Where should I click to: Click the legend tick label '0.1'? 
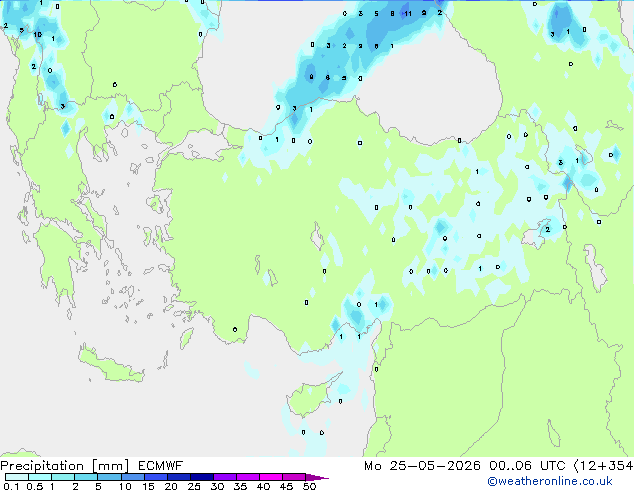[x=11, y=486]
